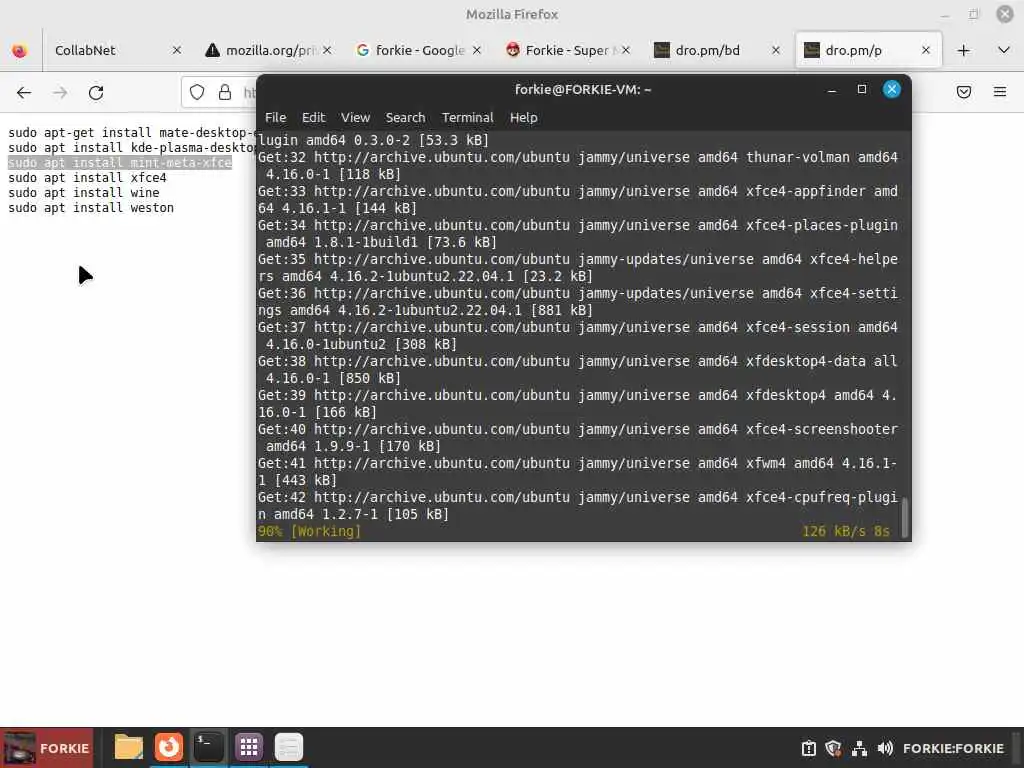
Task: Click the 'sudo apt install wine' line
Action: [x=84, y=193]
